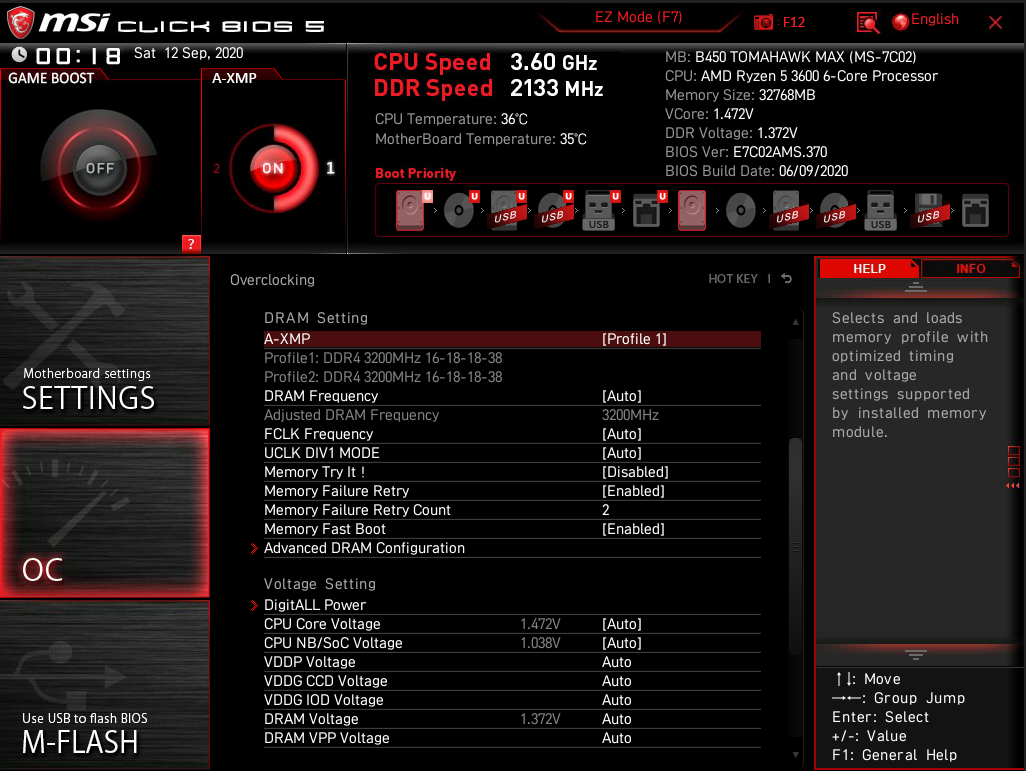Click the expand handle atop help panel
Screen dimensions: 1026x771
pos(915,287)
